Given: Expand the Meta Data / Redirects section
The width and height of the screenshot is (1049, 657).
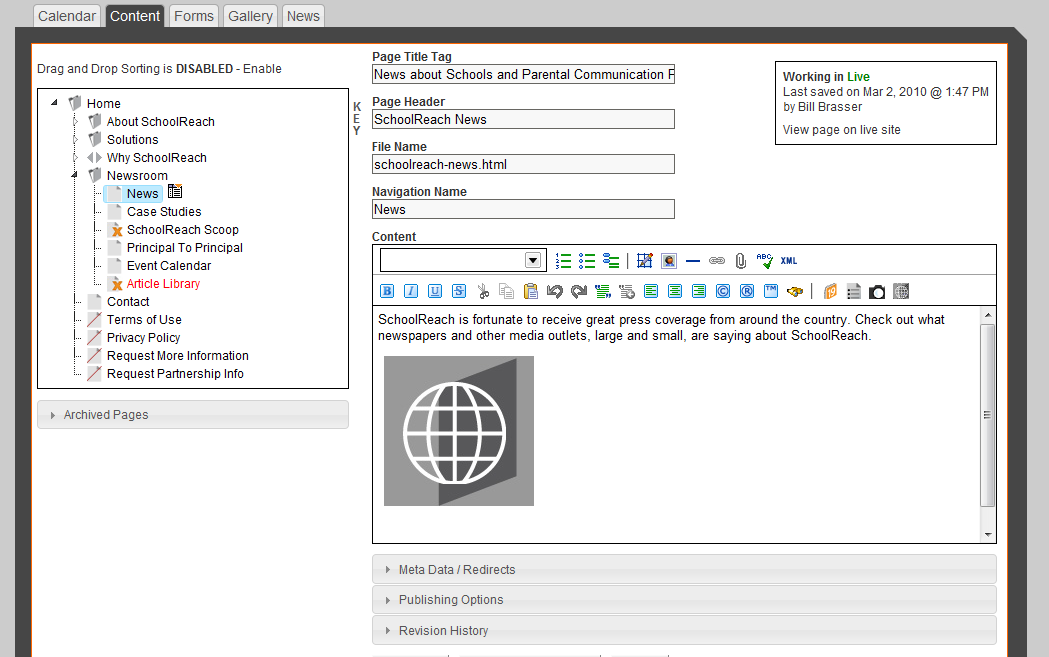Looking at the screenshot, I should pos(684,569).
